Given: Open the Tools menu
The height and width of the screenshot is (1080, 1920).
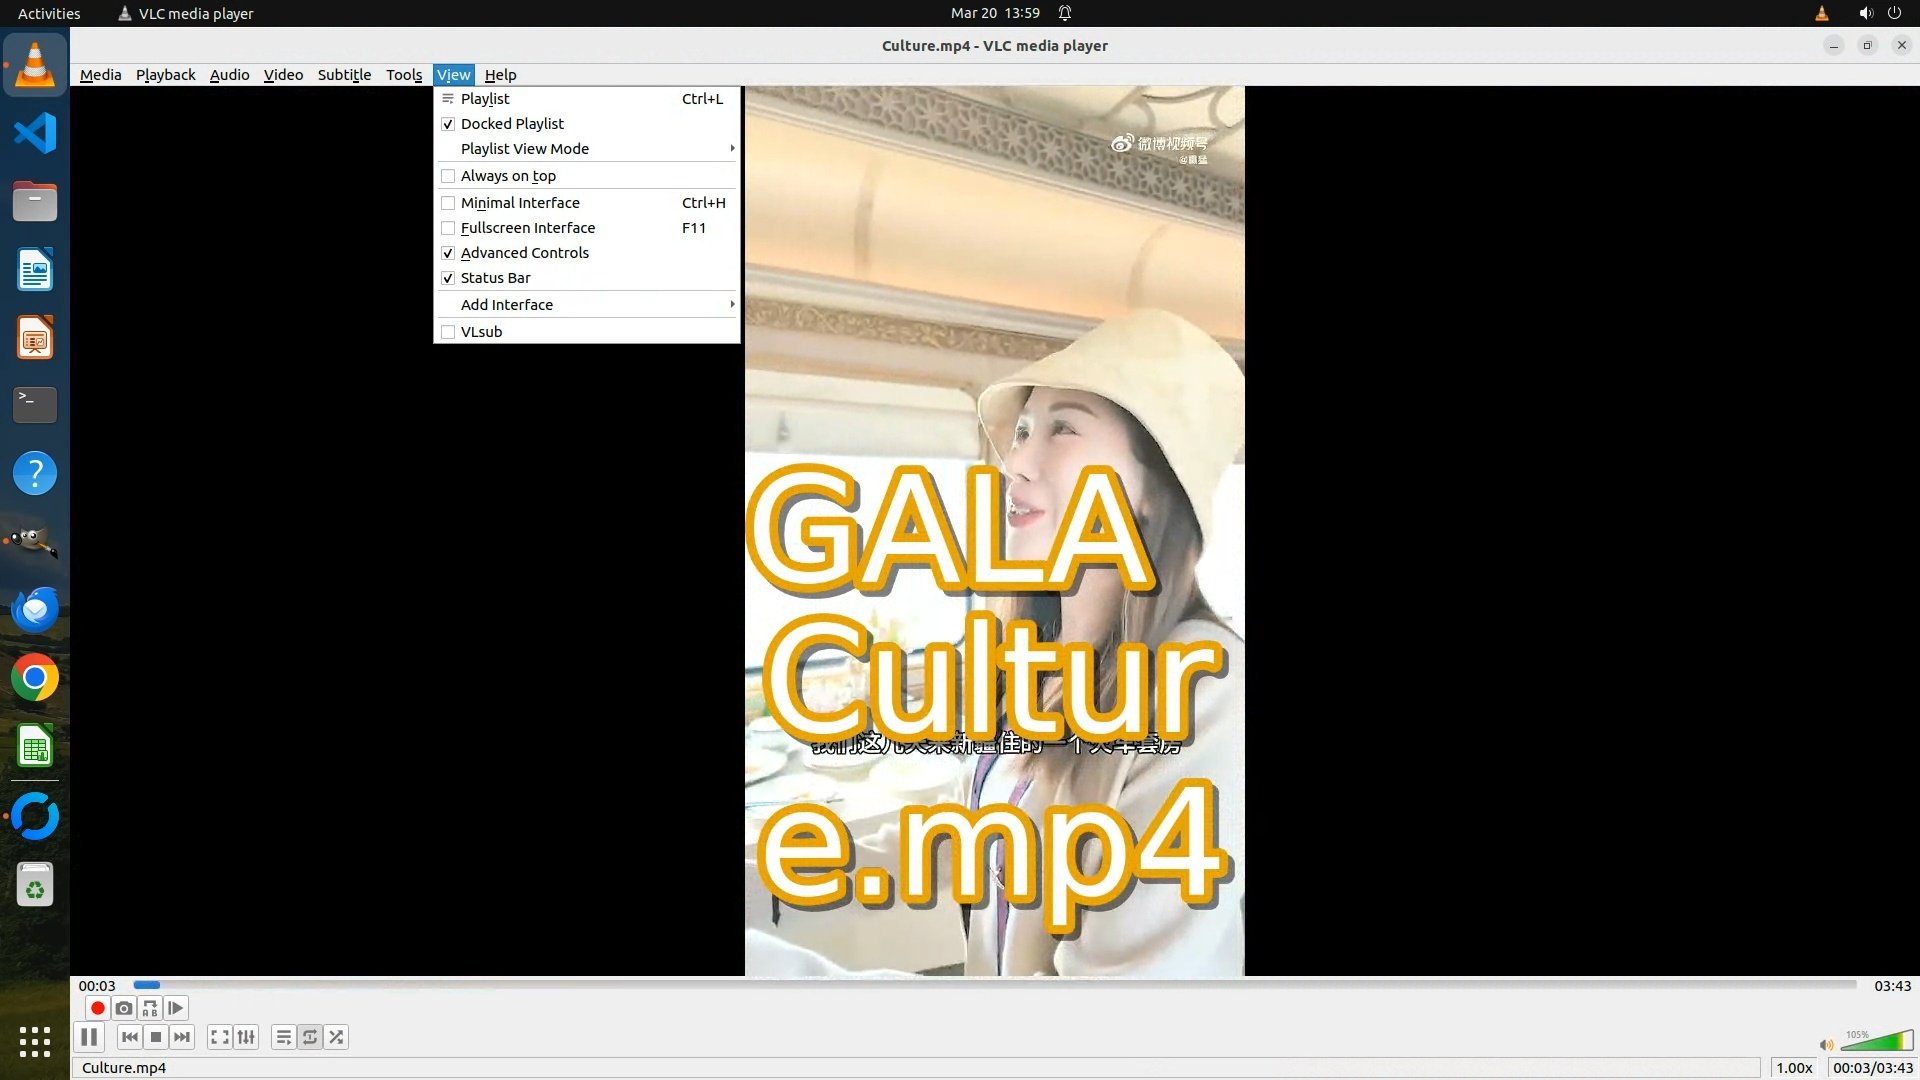Looking at the screenshot, I should pyautogui.click(x=404, y=75).
